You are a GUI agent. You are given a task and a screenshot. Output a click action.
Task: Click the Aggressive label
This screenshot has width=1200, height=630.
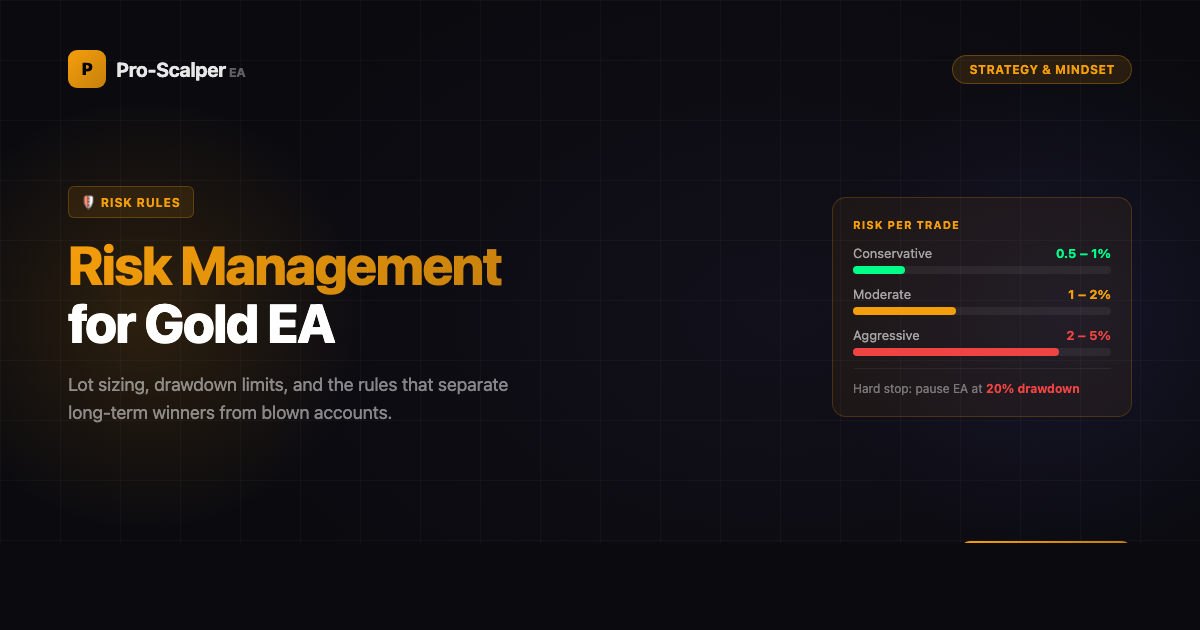point(886,336)
